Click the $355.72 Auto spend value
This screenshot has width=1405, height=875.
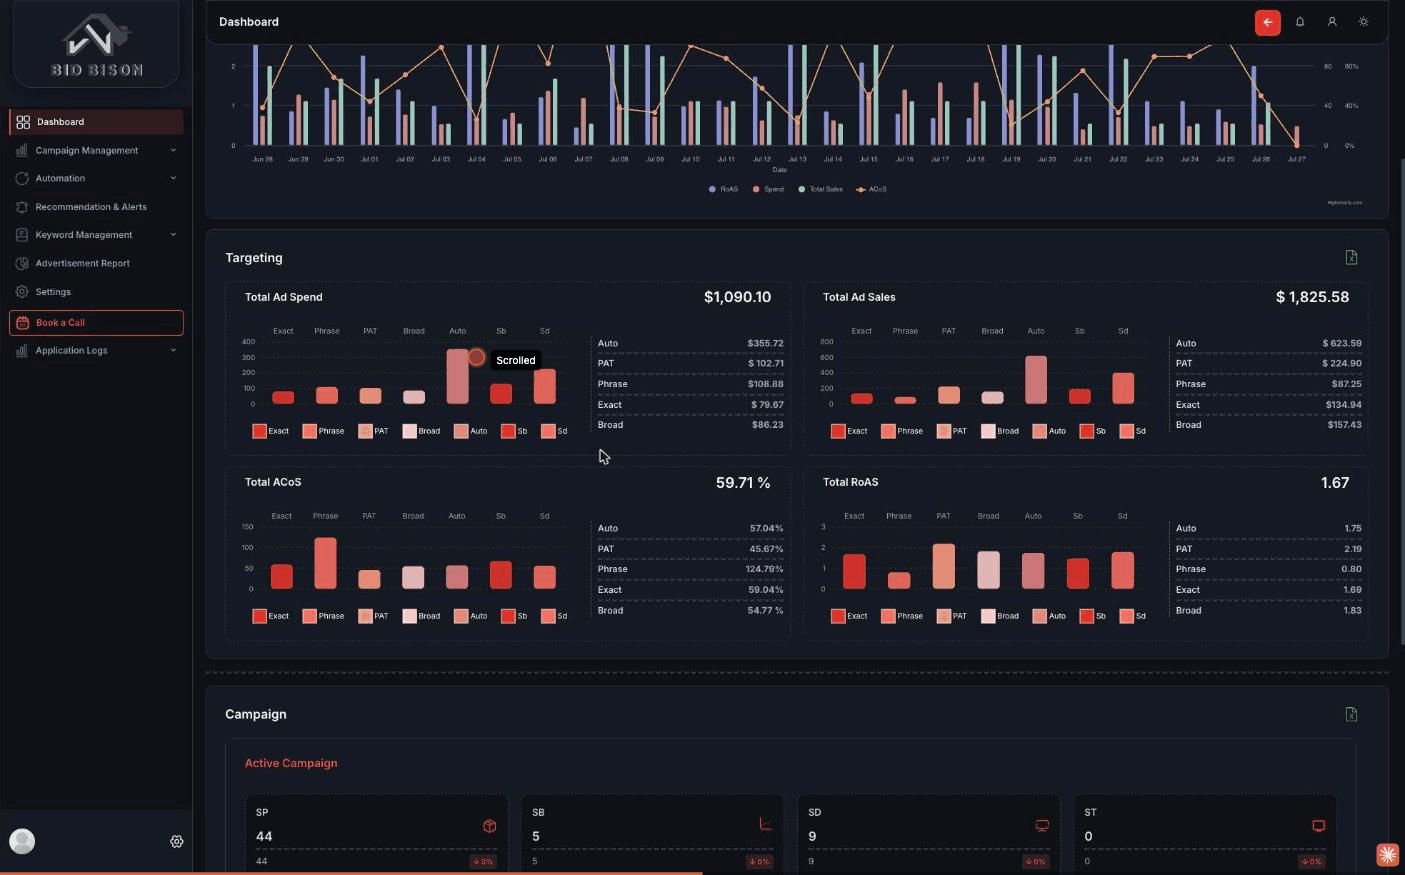coord(765,343)
